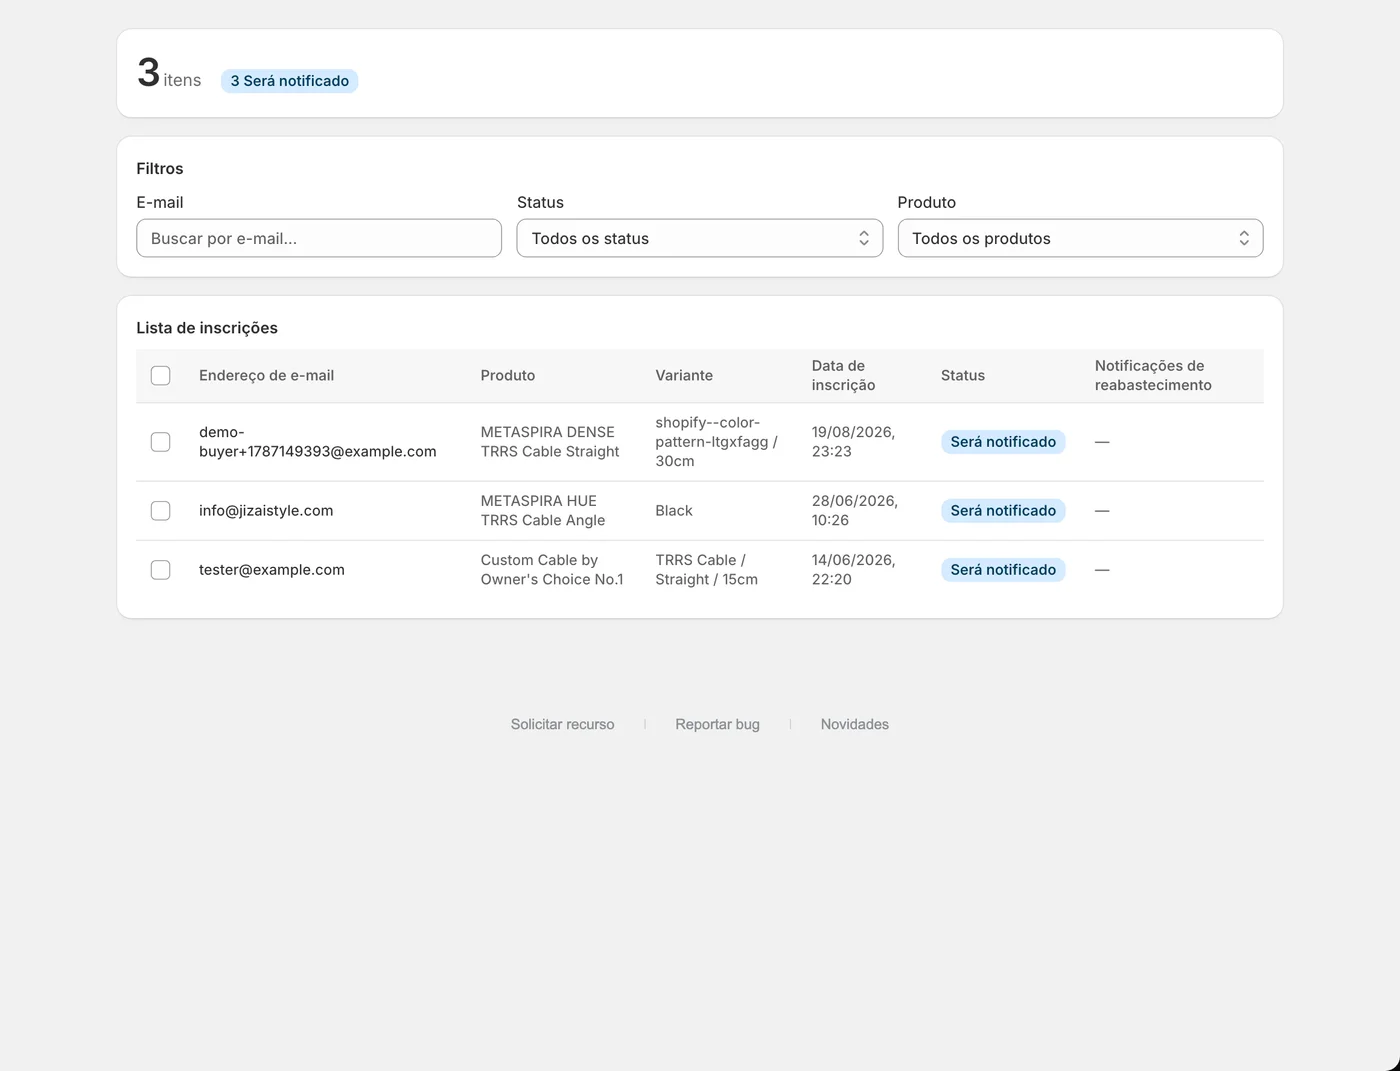Screen dimensions: 1400x1071
Task: Select the info@jizaistyle.com row checkbox
Action: (x=160, y=511)
